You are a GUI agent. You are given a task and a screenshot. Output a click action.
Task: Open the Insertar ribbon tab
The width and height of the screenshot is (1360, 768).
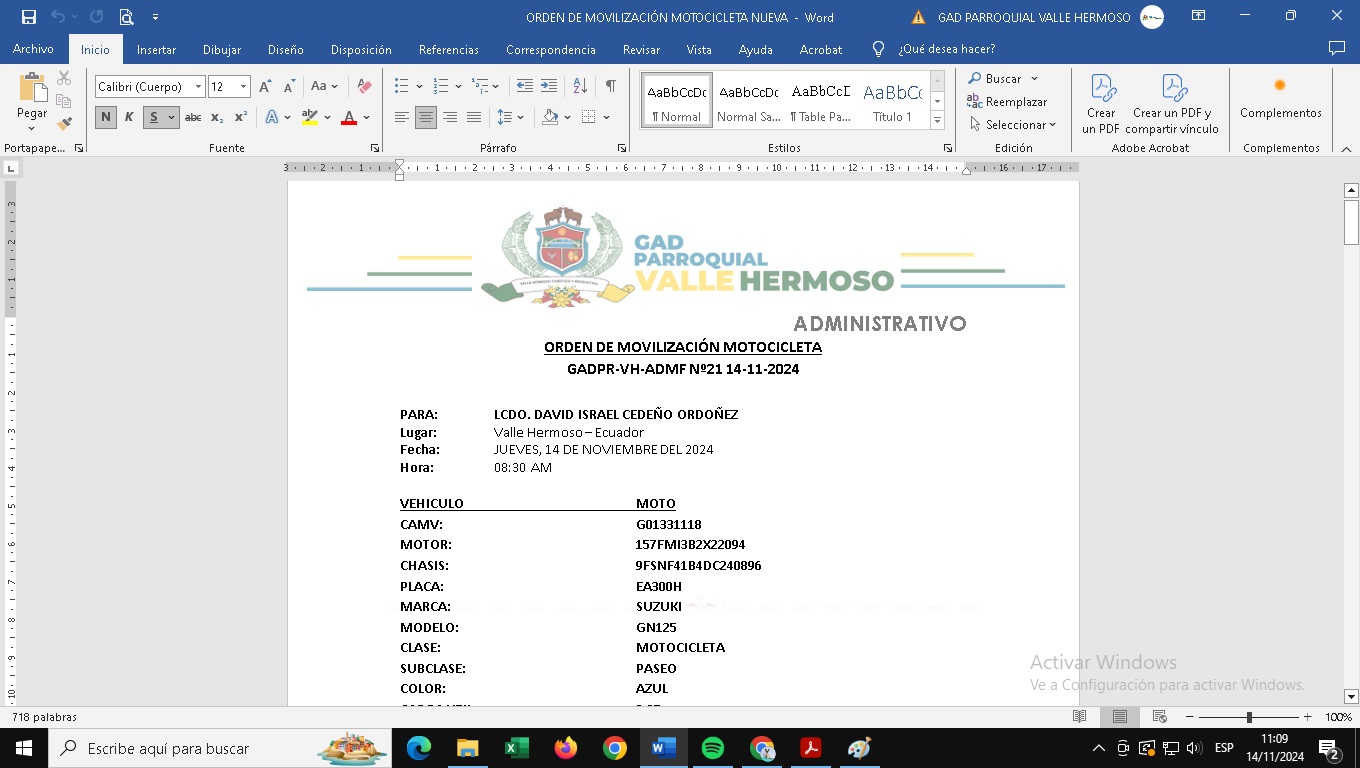point(156,49)
